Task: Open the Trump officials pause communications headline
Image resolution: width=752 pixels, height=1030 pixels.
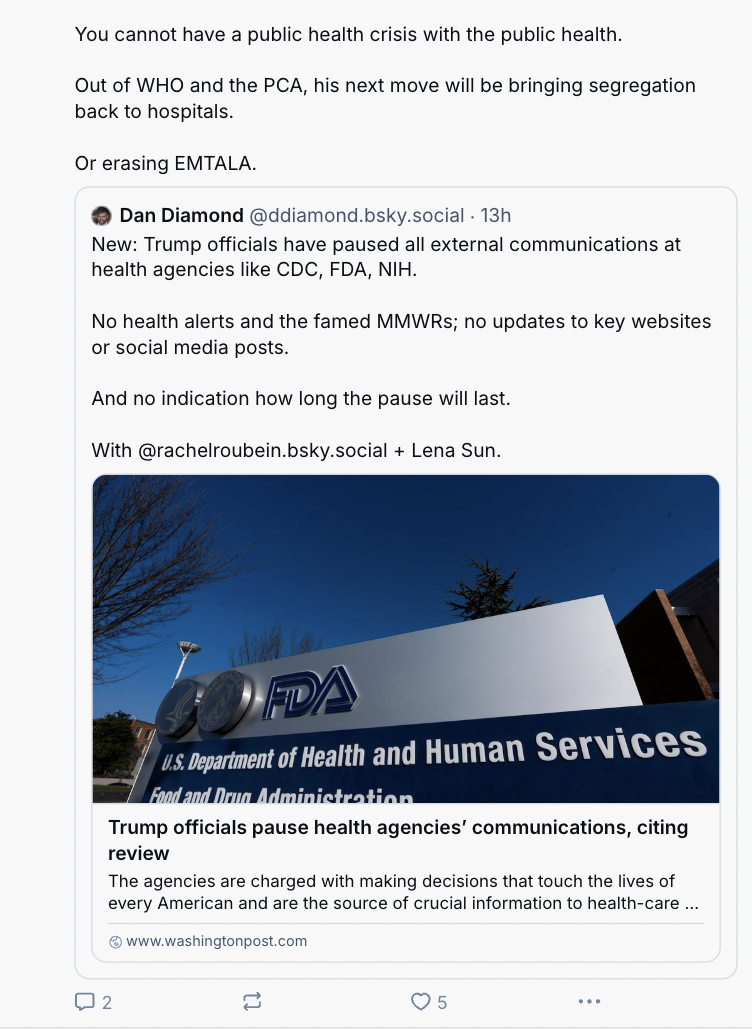Action: [x=398, y=840]
